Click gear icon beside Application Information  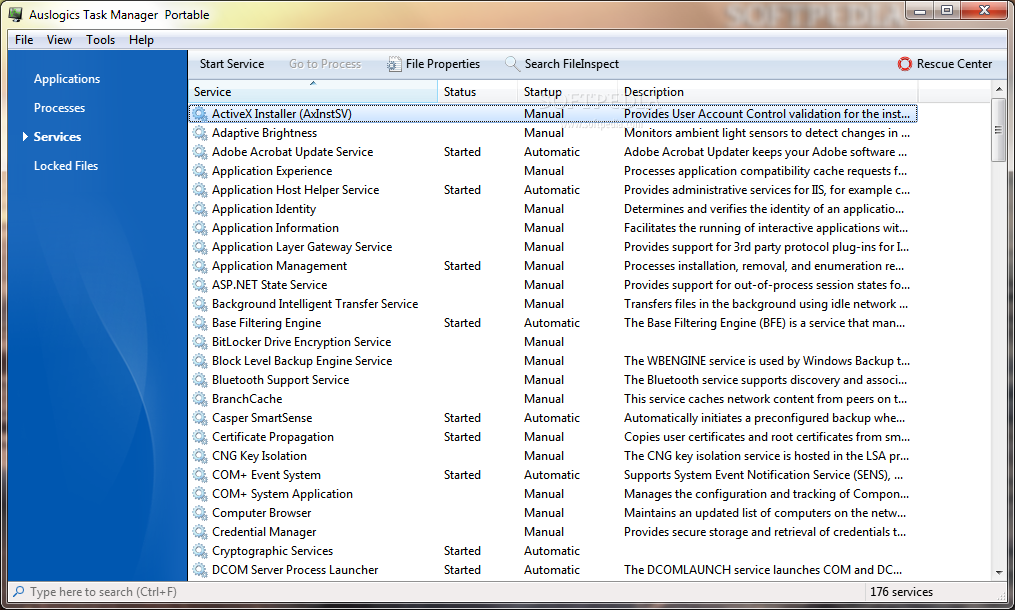200,228
